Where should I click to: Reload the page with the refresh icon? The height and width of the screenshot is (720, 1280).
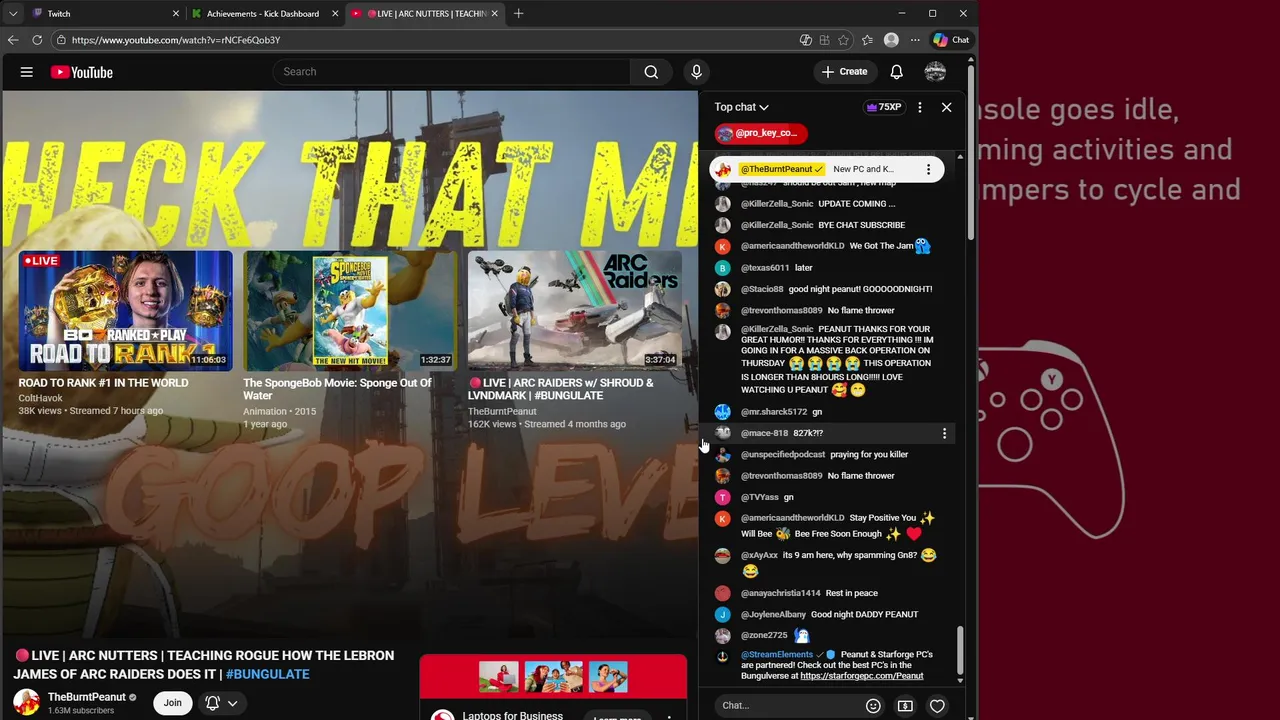coord(37,40)
